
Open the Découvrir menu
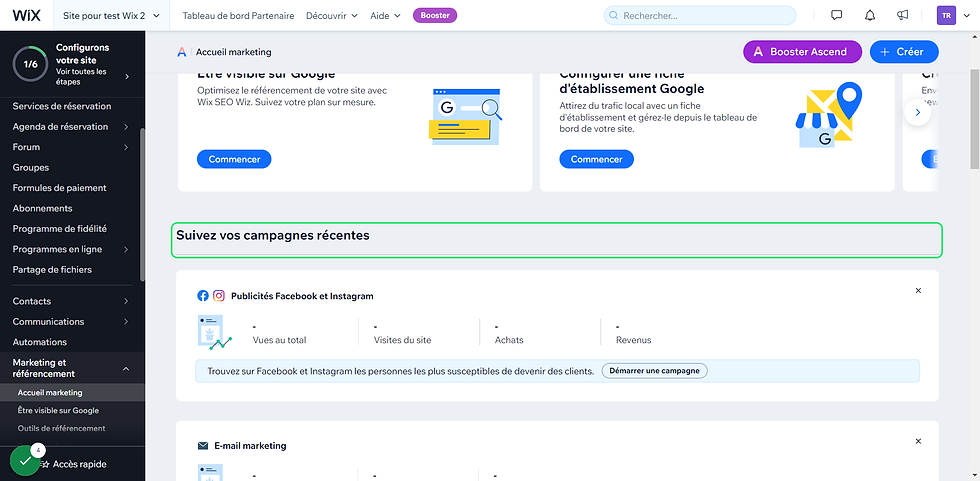point(331,16)
